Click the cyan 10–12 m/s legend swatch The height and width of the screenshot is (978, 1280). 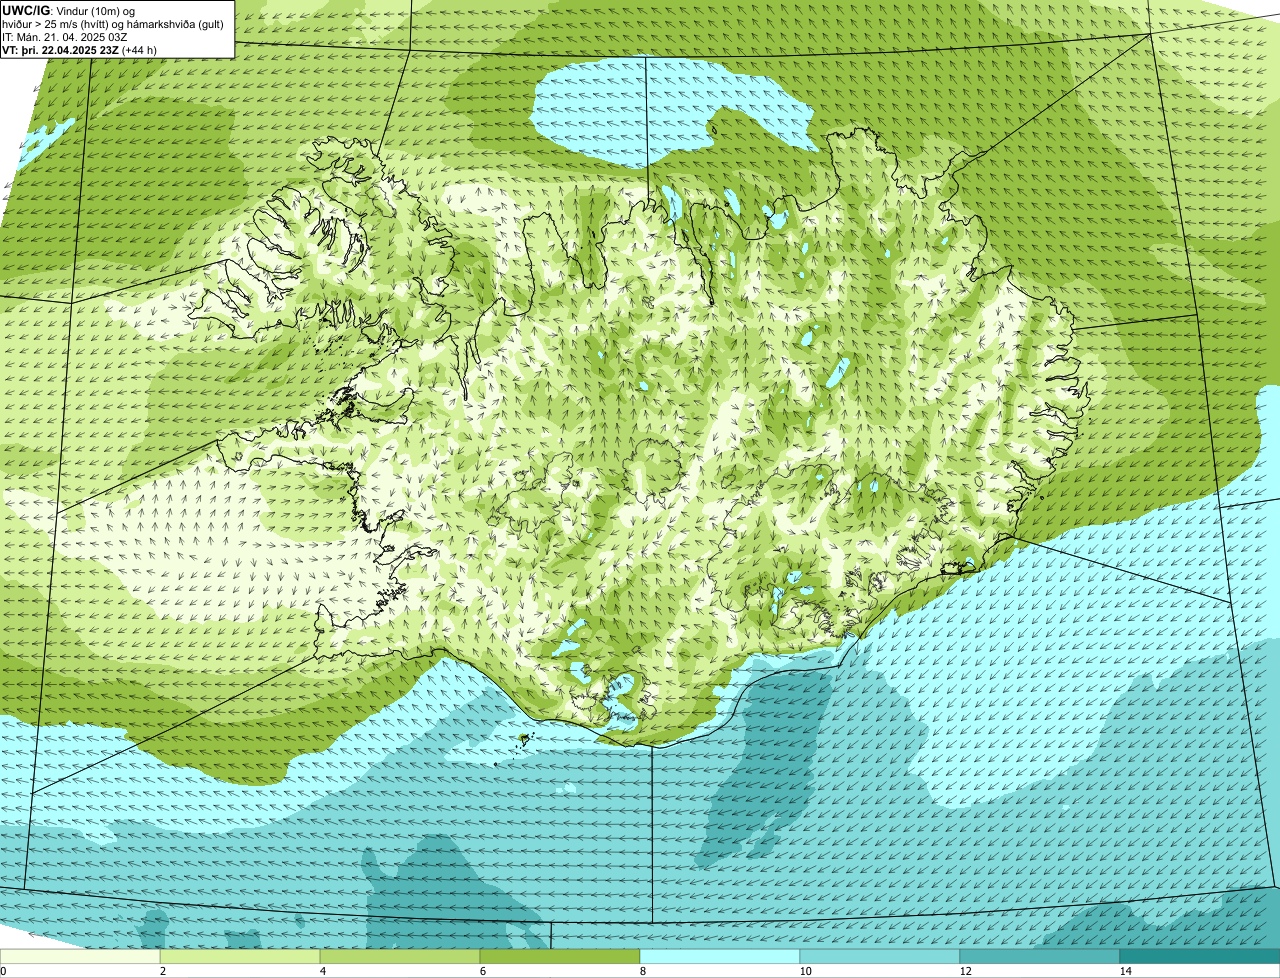880,956
